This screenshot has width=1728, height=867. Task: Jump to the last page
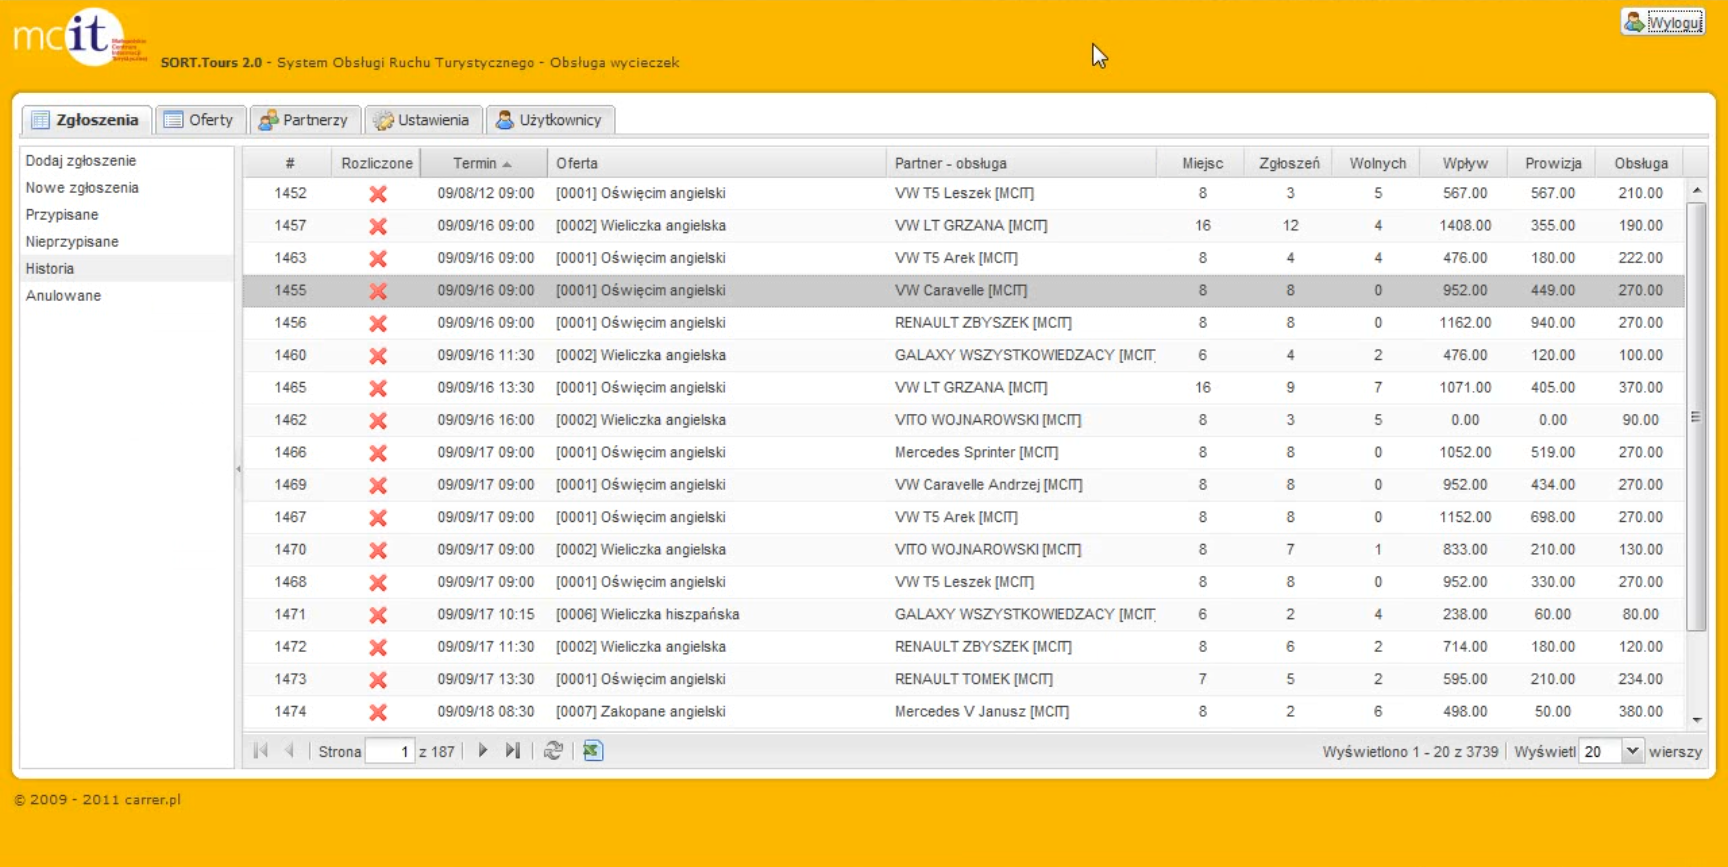coord(513,751)
